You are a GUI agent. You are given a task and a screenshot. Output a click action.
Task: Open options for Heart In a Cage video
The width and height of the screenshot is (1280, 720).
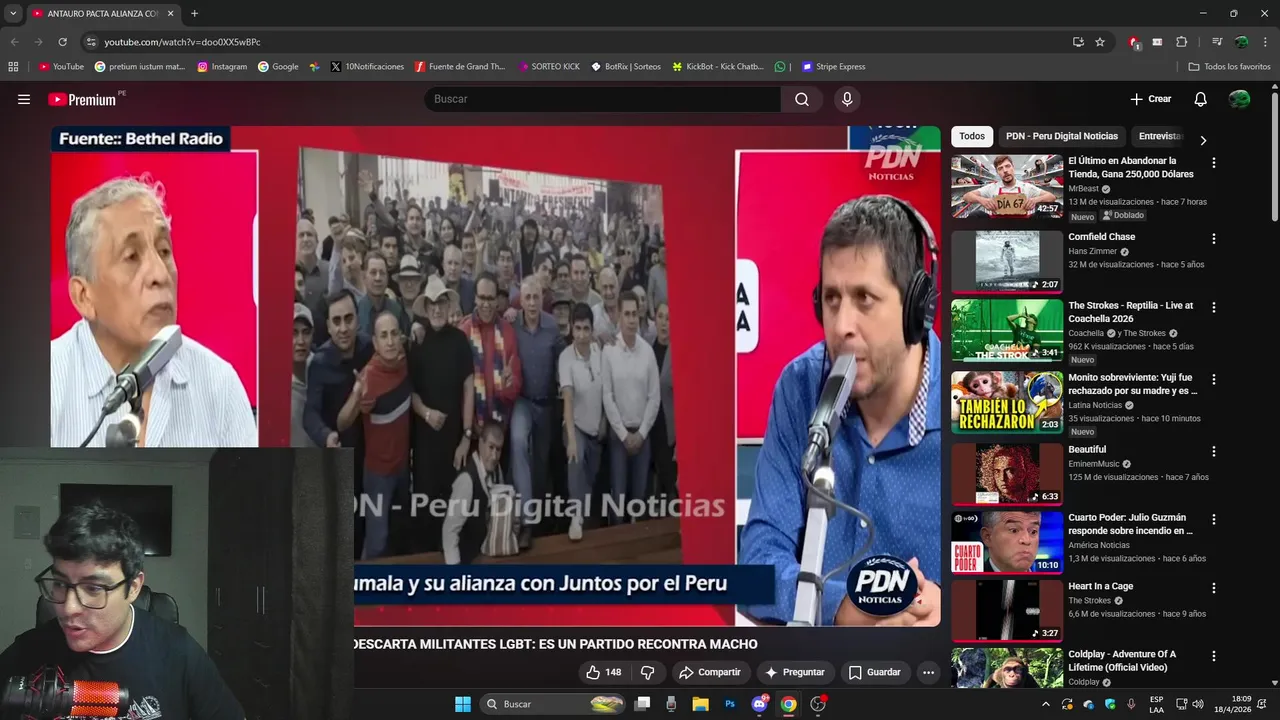click(x=1214, y=588)
